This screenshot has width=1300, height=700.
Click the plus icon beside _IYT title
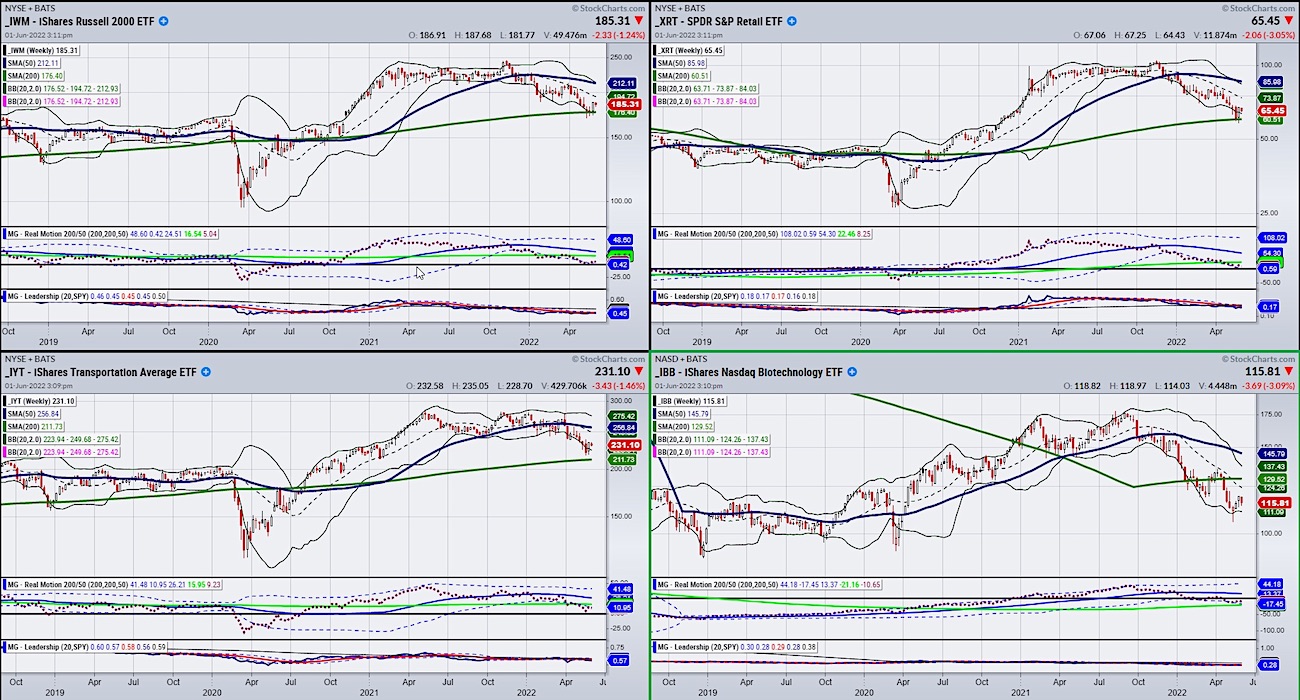click(x=204, y=371)
